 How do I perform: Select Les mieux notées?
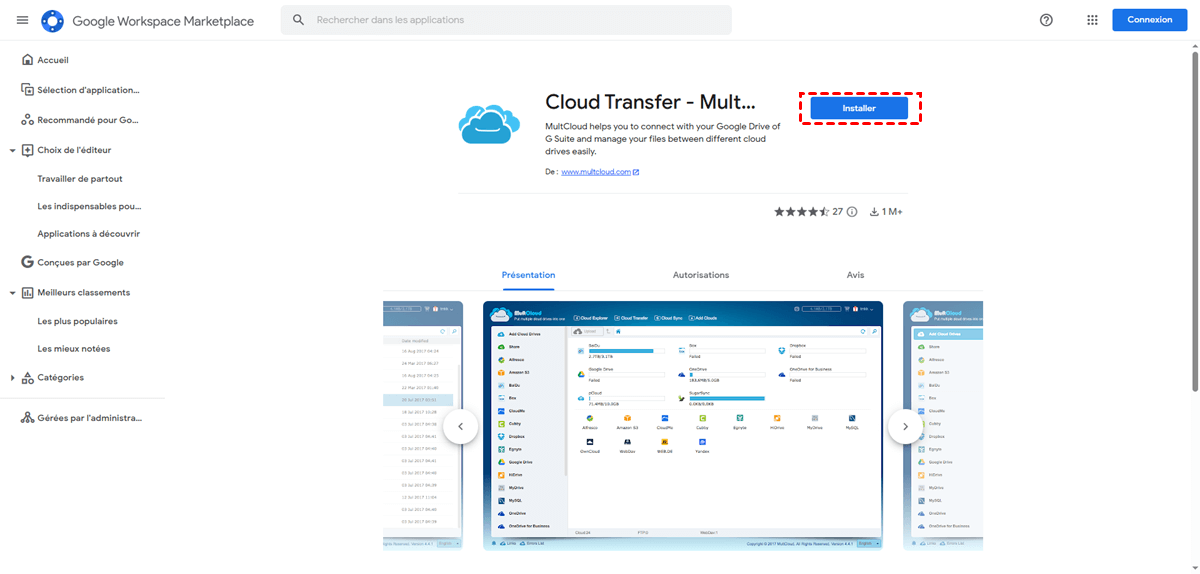(x=74, y=349)
